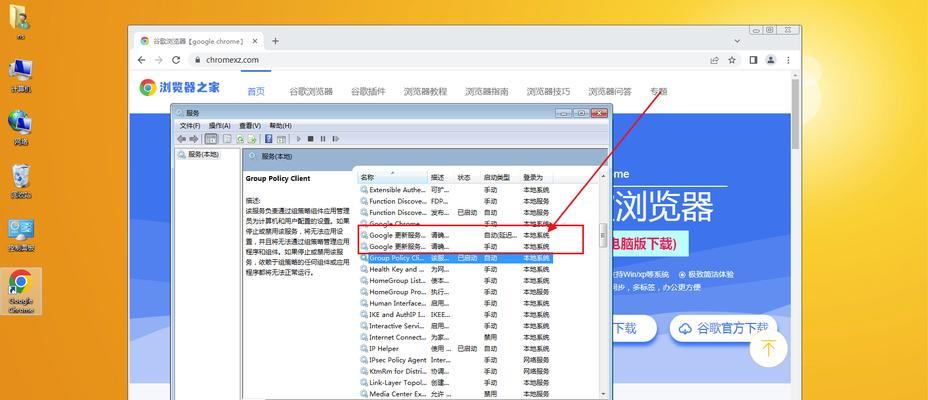Sort services by the 描述 column header
928x400 pixels.
pos(441,178)
